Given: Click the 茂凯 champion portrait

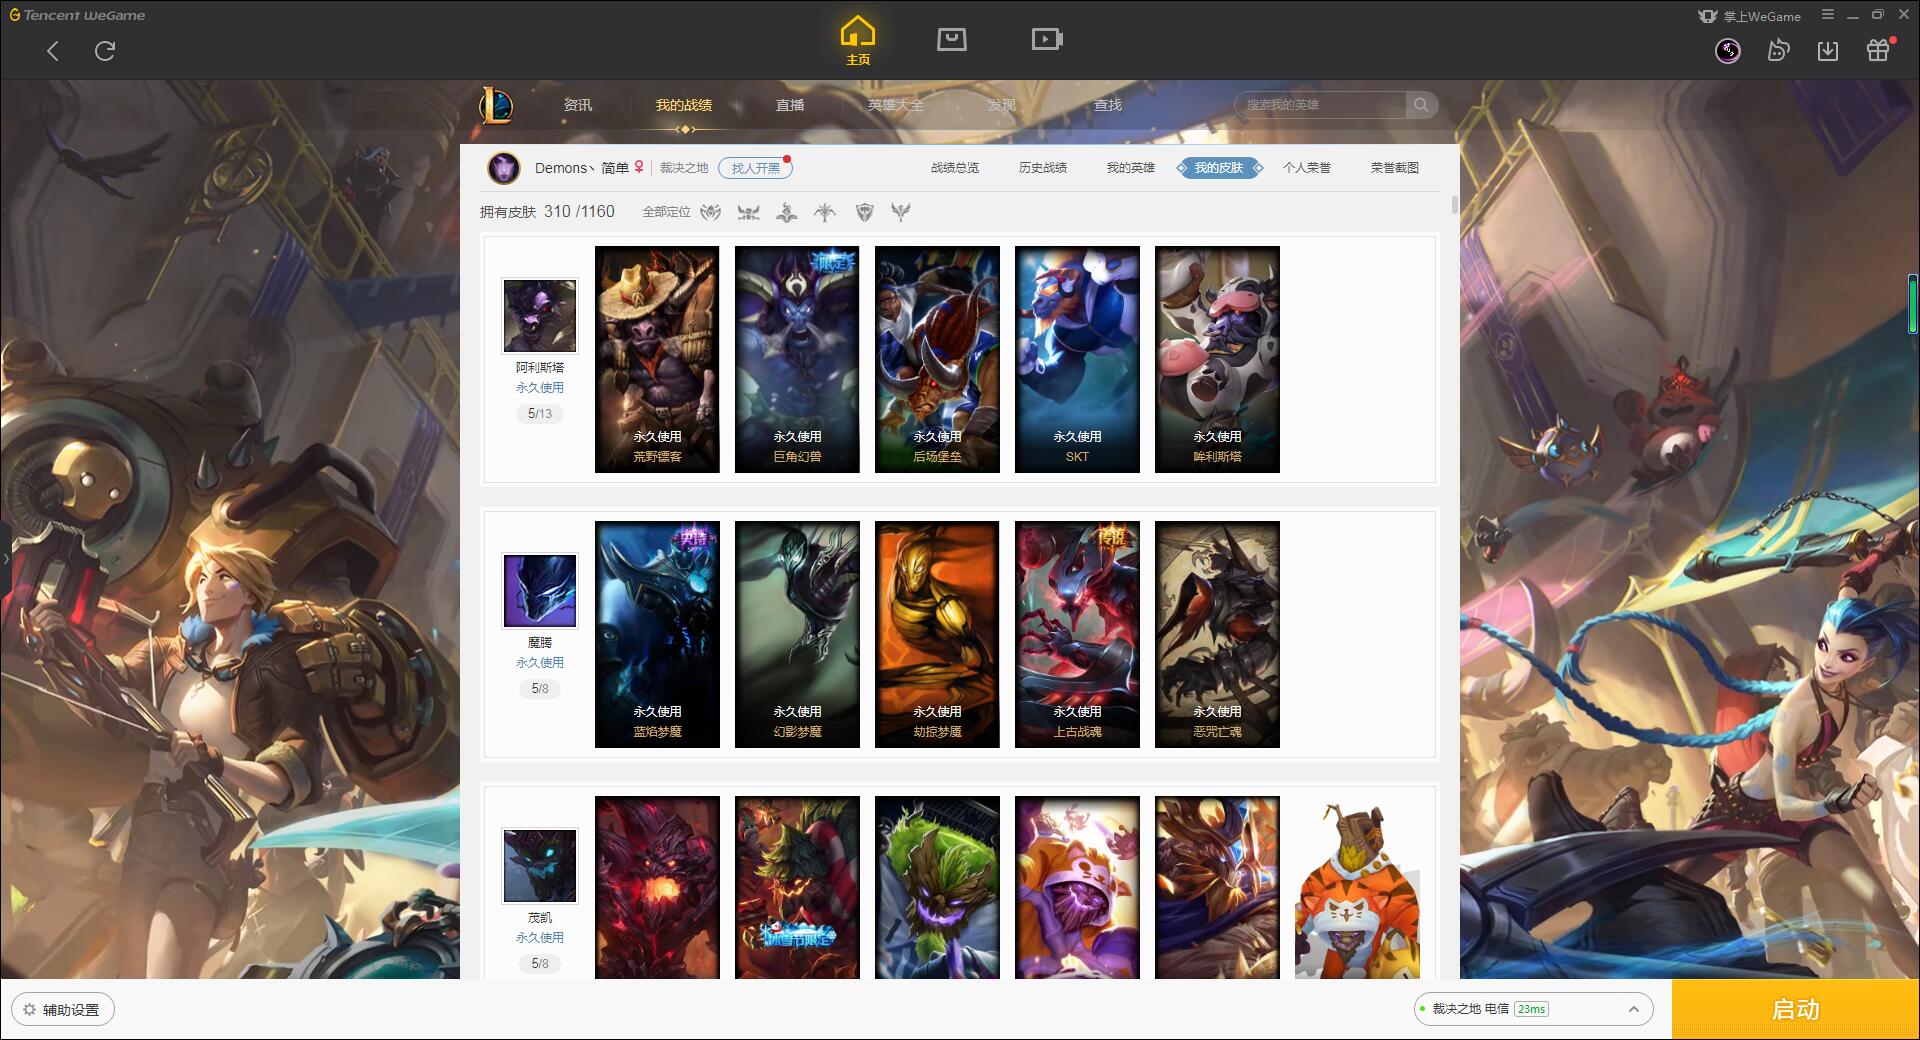Looking at the screenshot, I should click(540, 866).
